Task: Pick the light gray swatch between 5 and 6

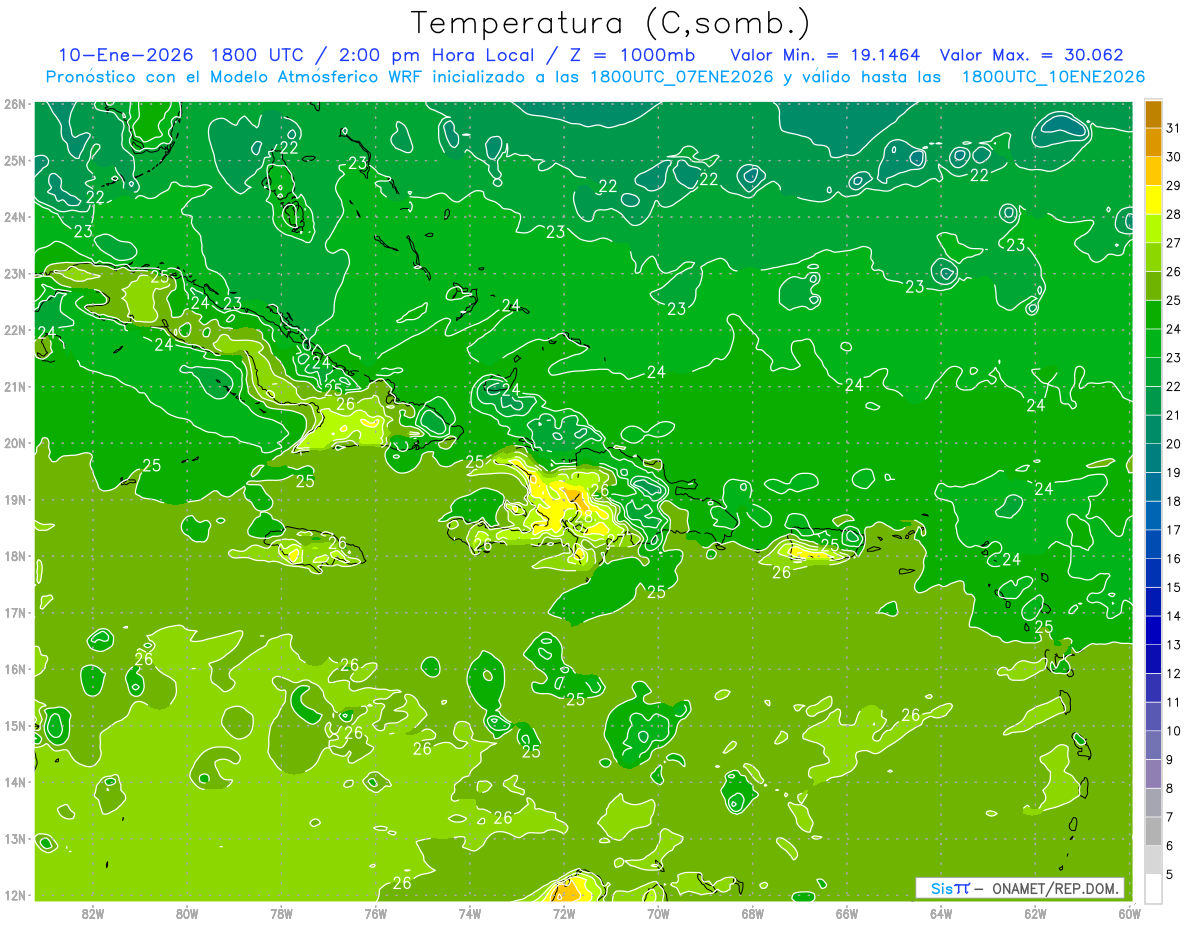Action: (1153, 860)
